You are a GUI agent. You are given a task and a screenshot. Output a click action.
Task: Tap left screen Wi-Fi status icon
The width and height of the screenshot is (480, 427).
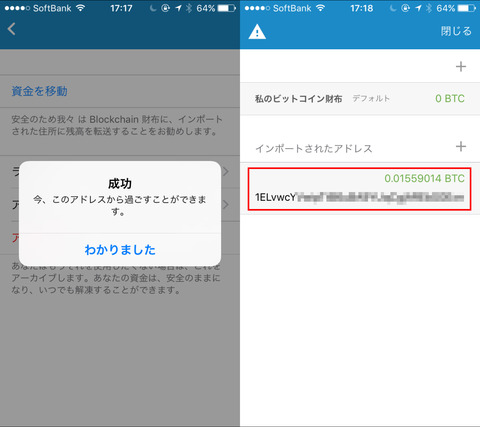click(81, 8)
